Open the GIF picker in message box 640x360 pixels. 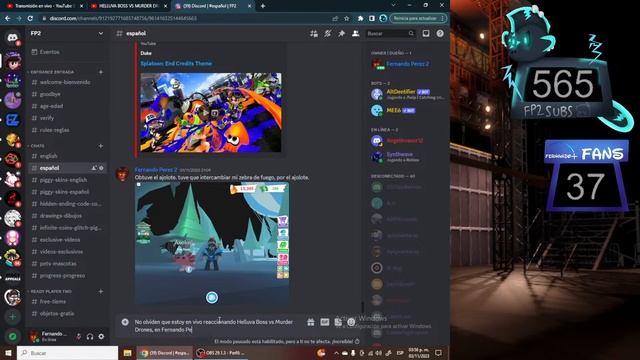pyautogui.click(x=324, y=322)
